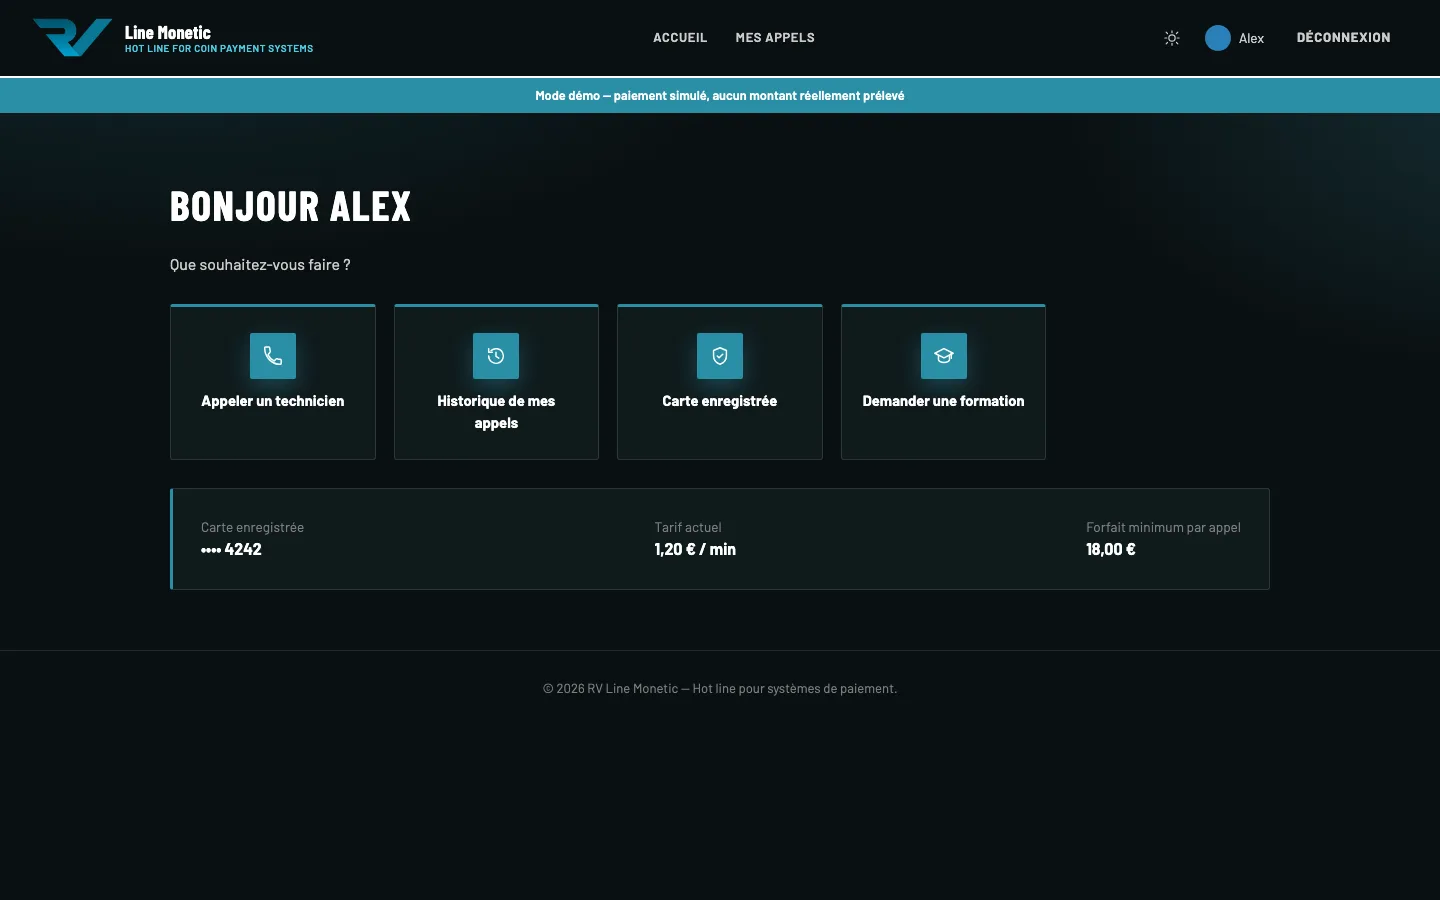Viewport: 1440px width, 900px height.
Task: Click the phone icon for calling a technician
Action: (273, 356)
